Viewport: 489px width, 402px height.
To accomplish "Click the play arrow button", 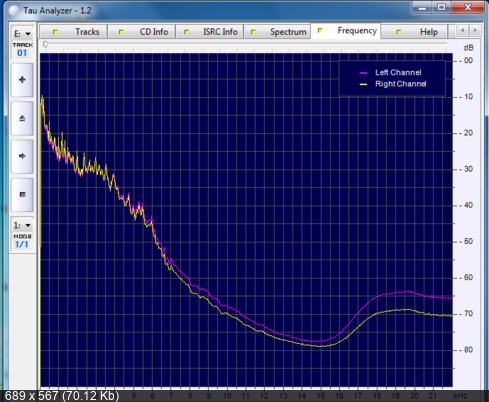I will 22,156.
